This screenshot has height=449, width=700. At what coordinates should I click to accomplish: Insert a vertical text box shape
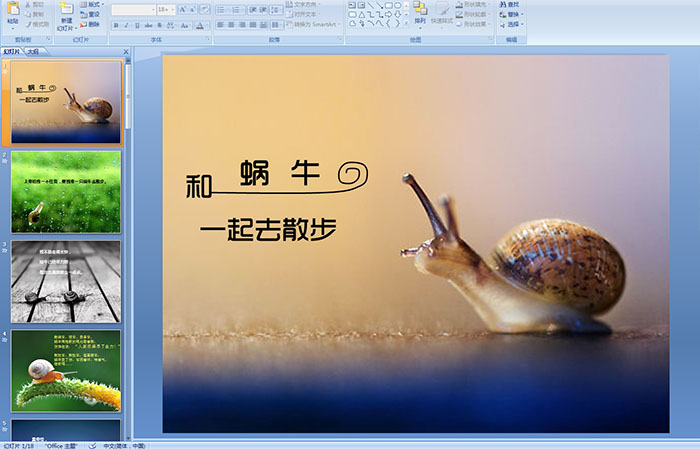tap(361, 5)
